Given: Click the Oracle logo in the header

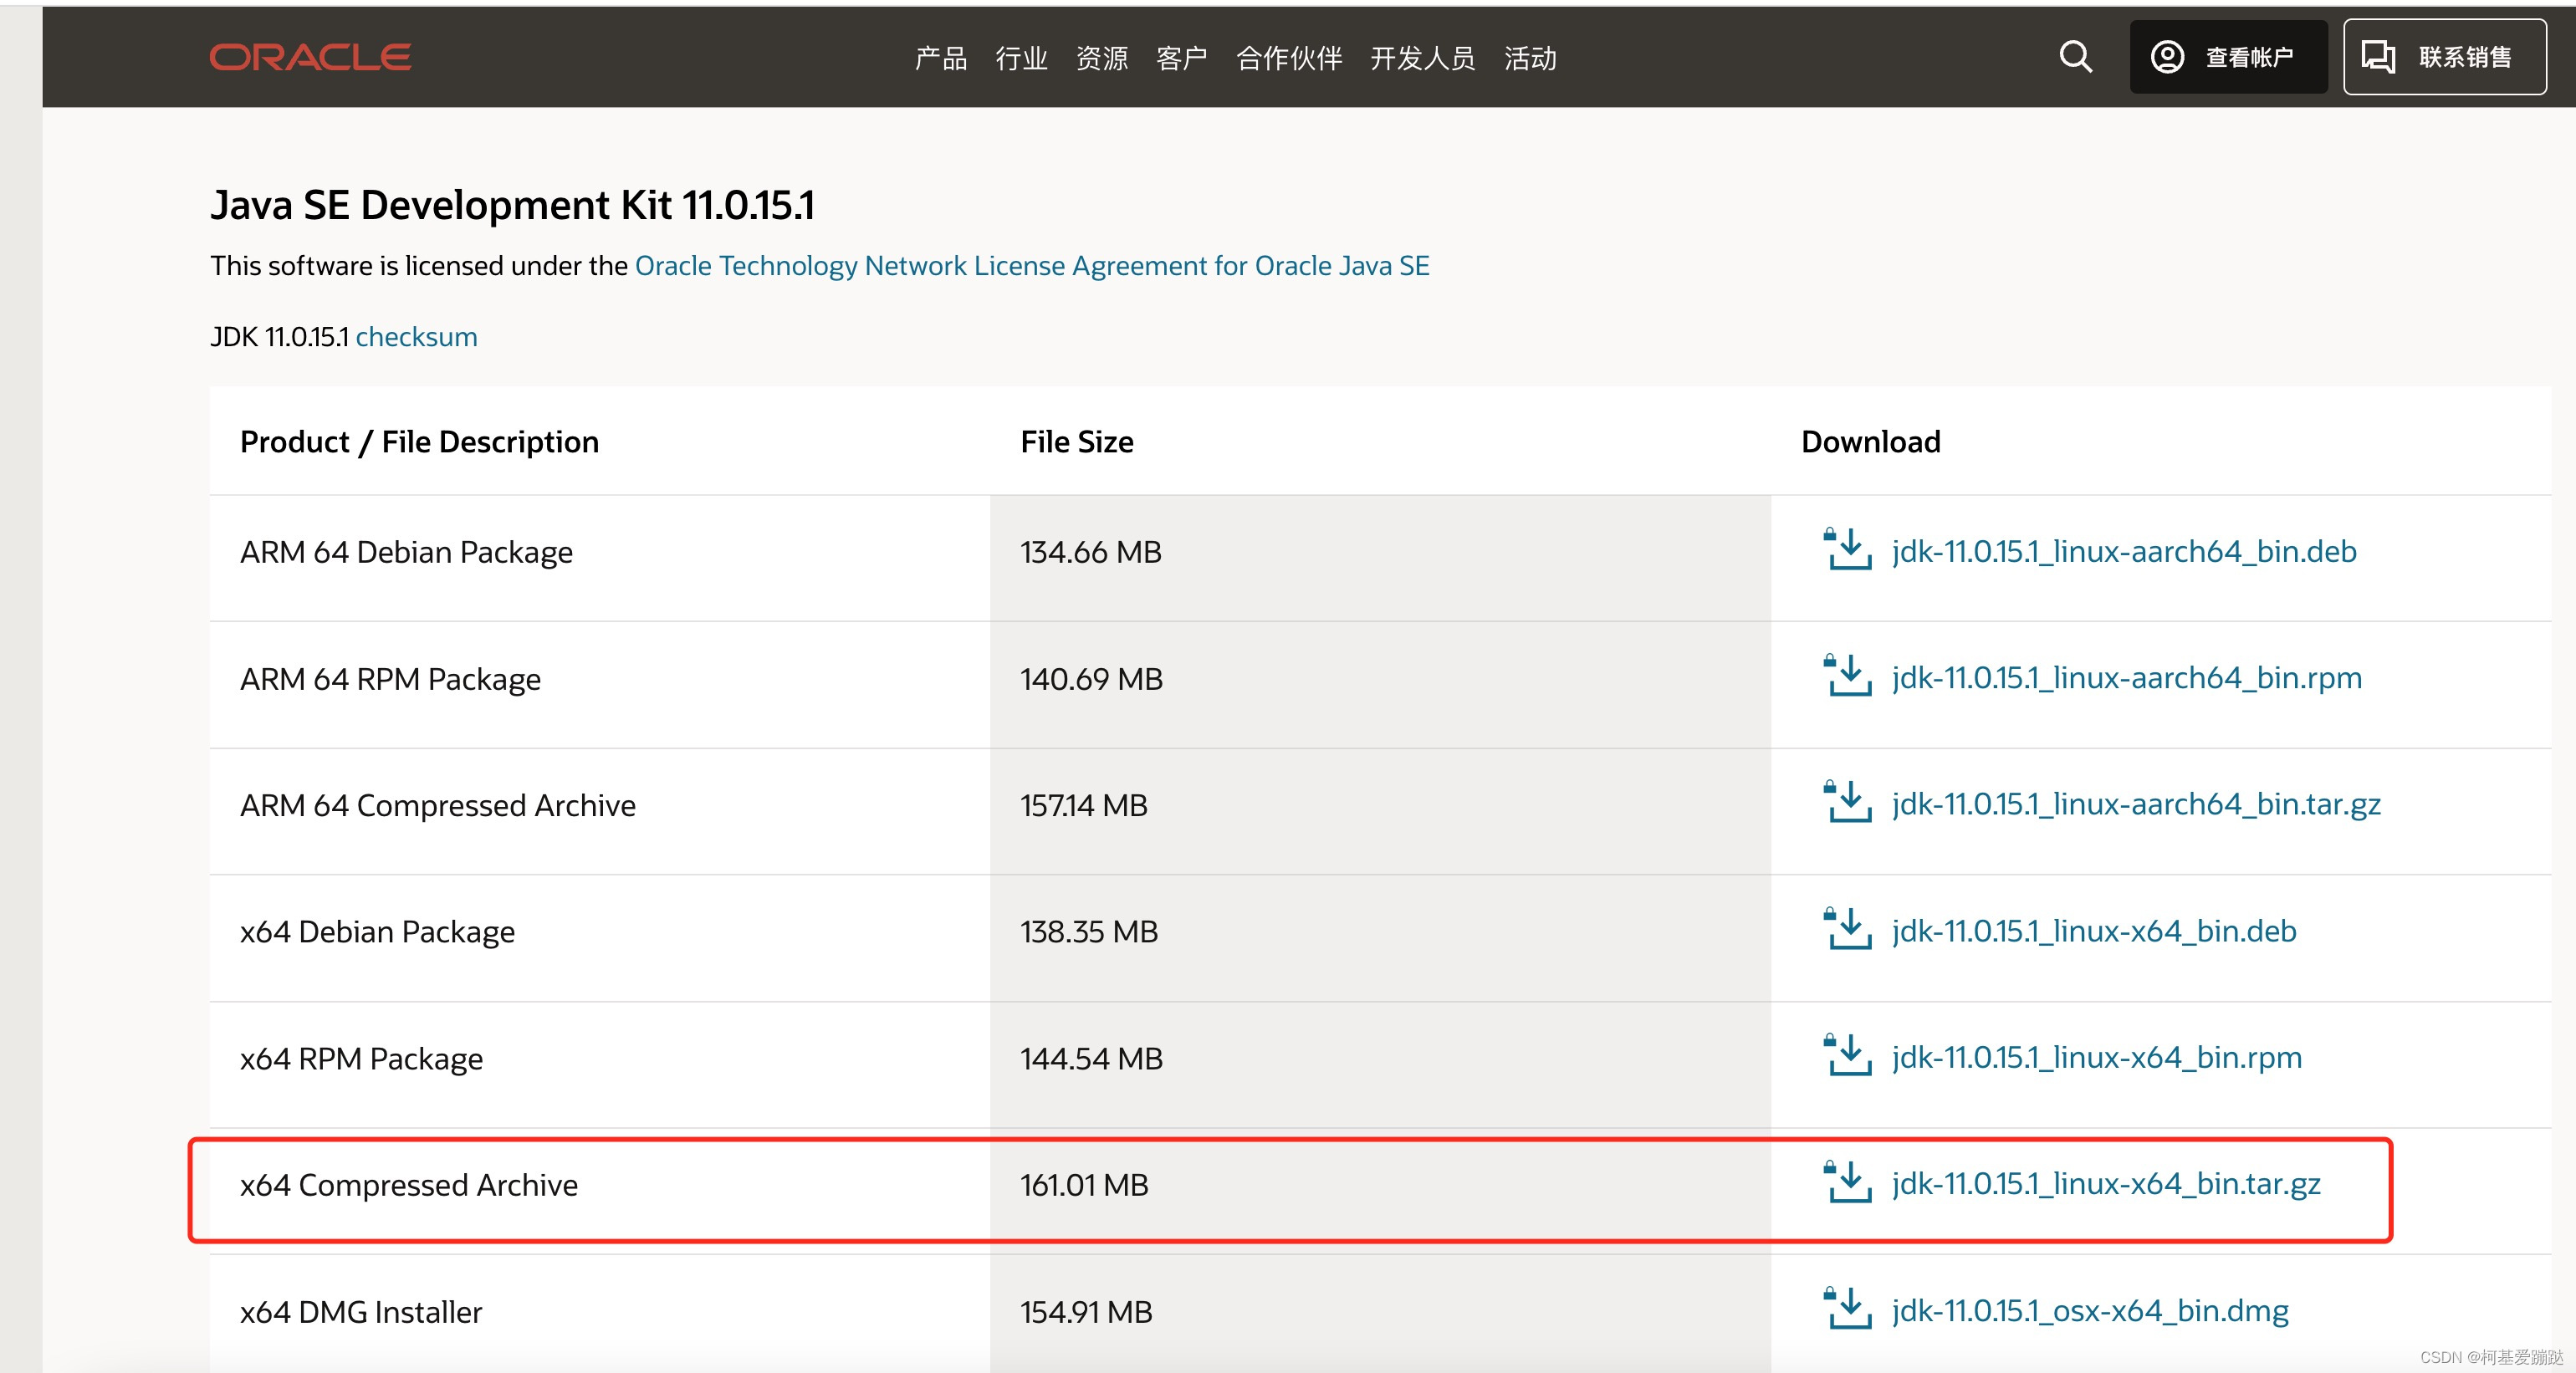Looking at the screenshot, I should (x=310, y=57).
